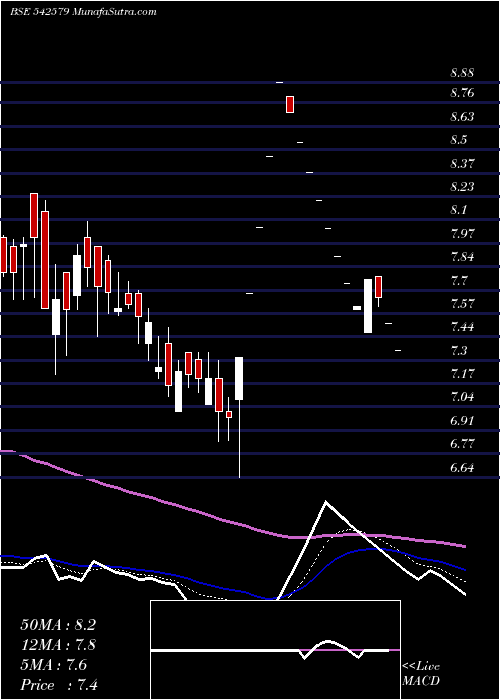Click the 7.3 price axis label
This screenshot has width=500, height=700.
pyautogui.click(x=458, y=350)
